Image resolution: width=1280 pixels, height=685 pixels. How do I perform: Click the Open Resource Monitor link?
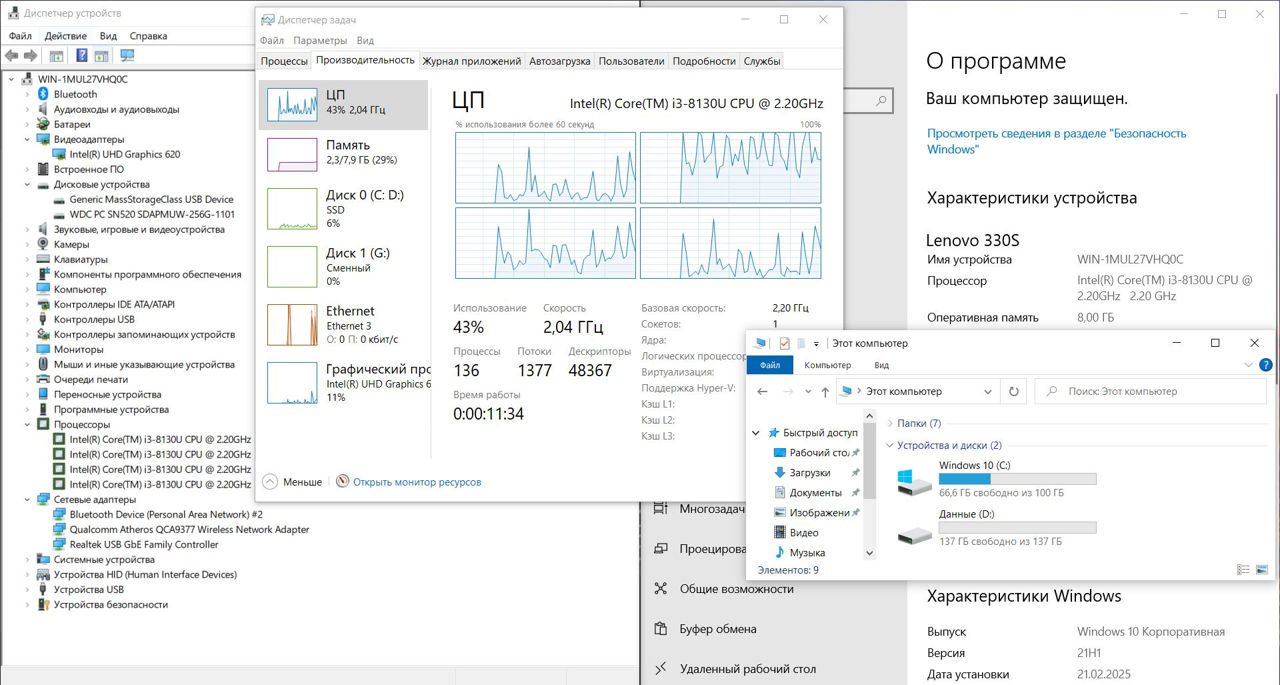click(416, 482)
